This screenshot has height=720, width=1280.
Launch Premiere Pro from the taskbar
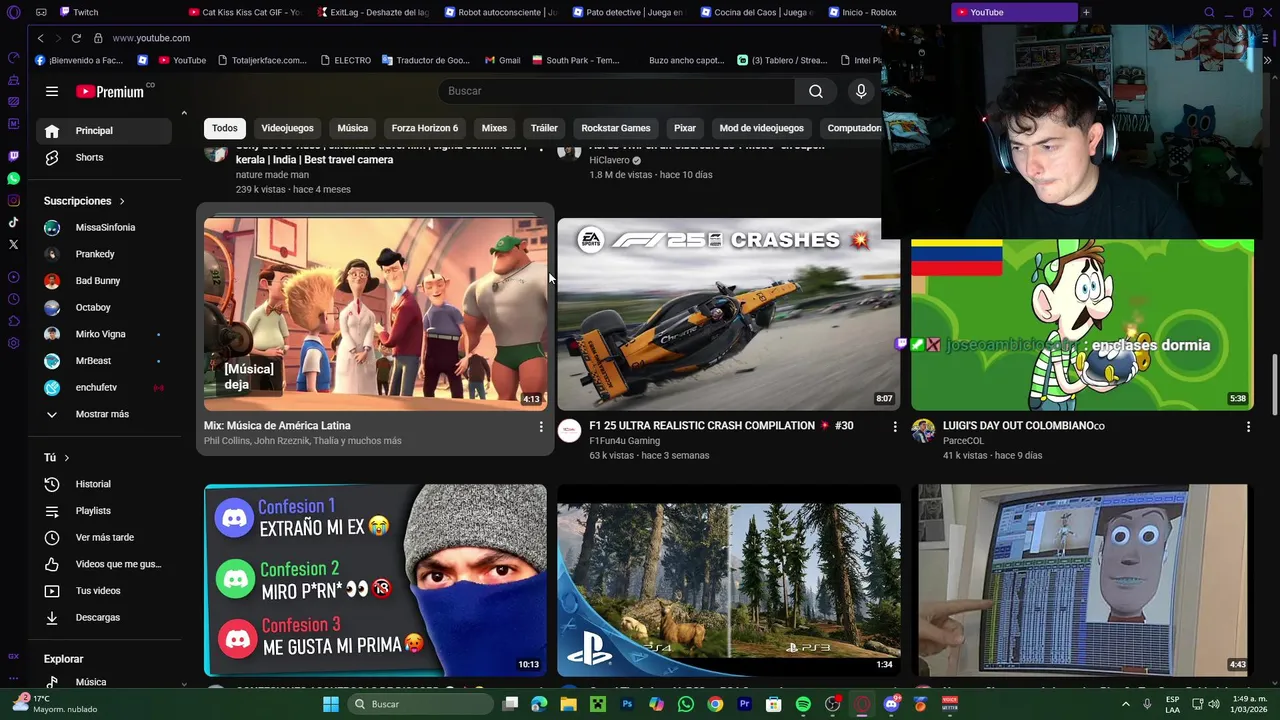click(x=744, y=704)
